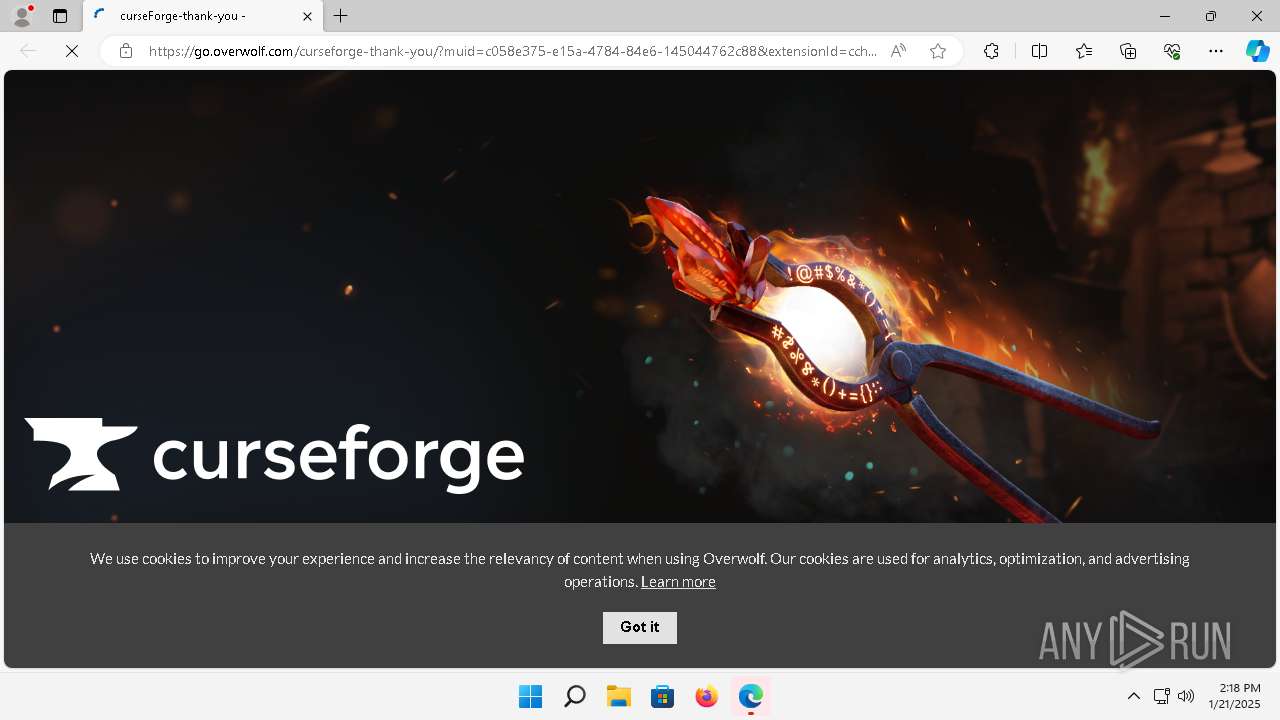Open Settings and more ellipsis menu
This screenshot has height=720, width=1280.
coord(1216,51)
